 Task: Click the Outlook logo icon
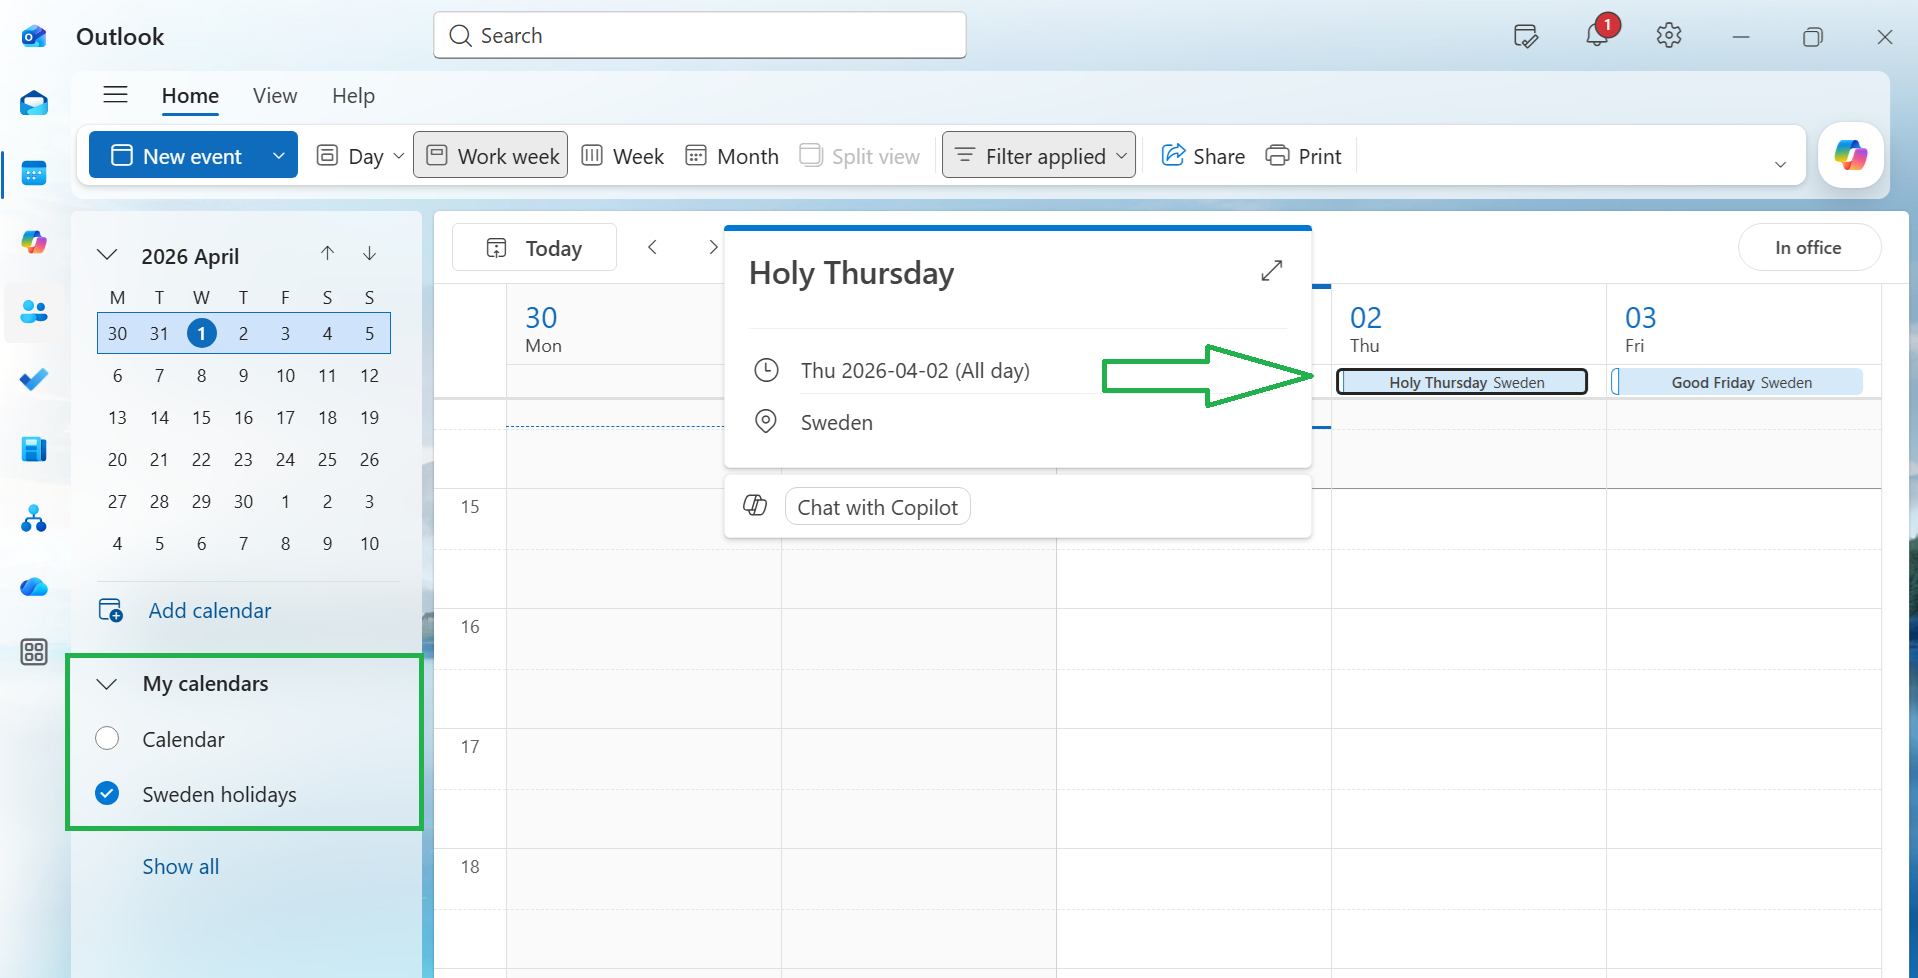[x=34, y=37]
